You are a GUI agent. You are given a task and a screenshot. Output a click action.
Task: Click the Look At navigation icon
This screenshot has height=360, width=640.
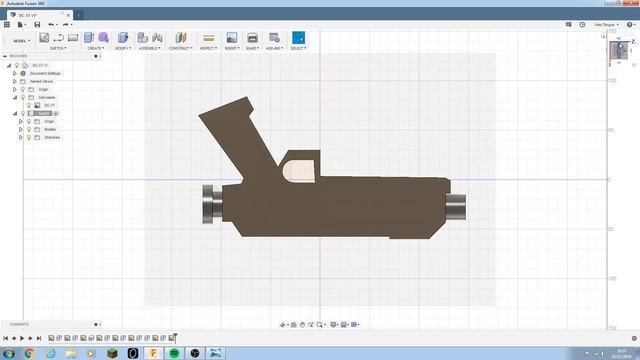pos(293,324)
